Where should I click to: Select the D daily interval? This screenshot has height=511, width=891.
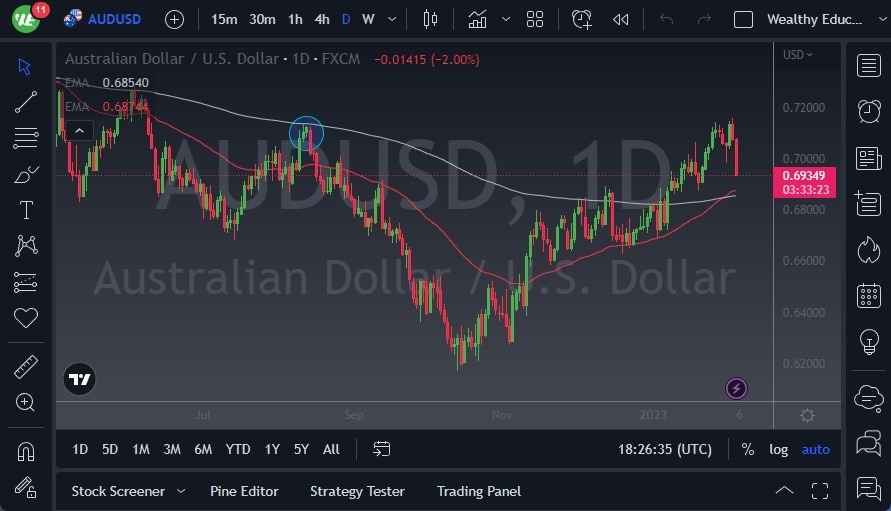(346, 19)
